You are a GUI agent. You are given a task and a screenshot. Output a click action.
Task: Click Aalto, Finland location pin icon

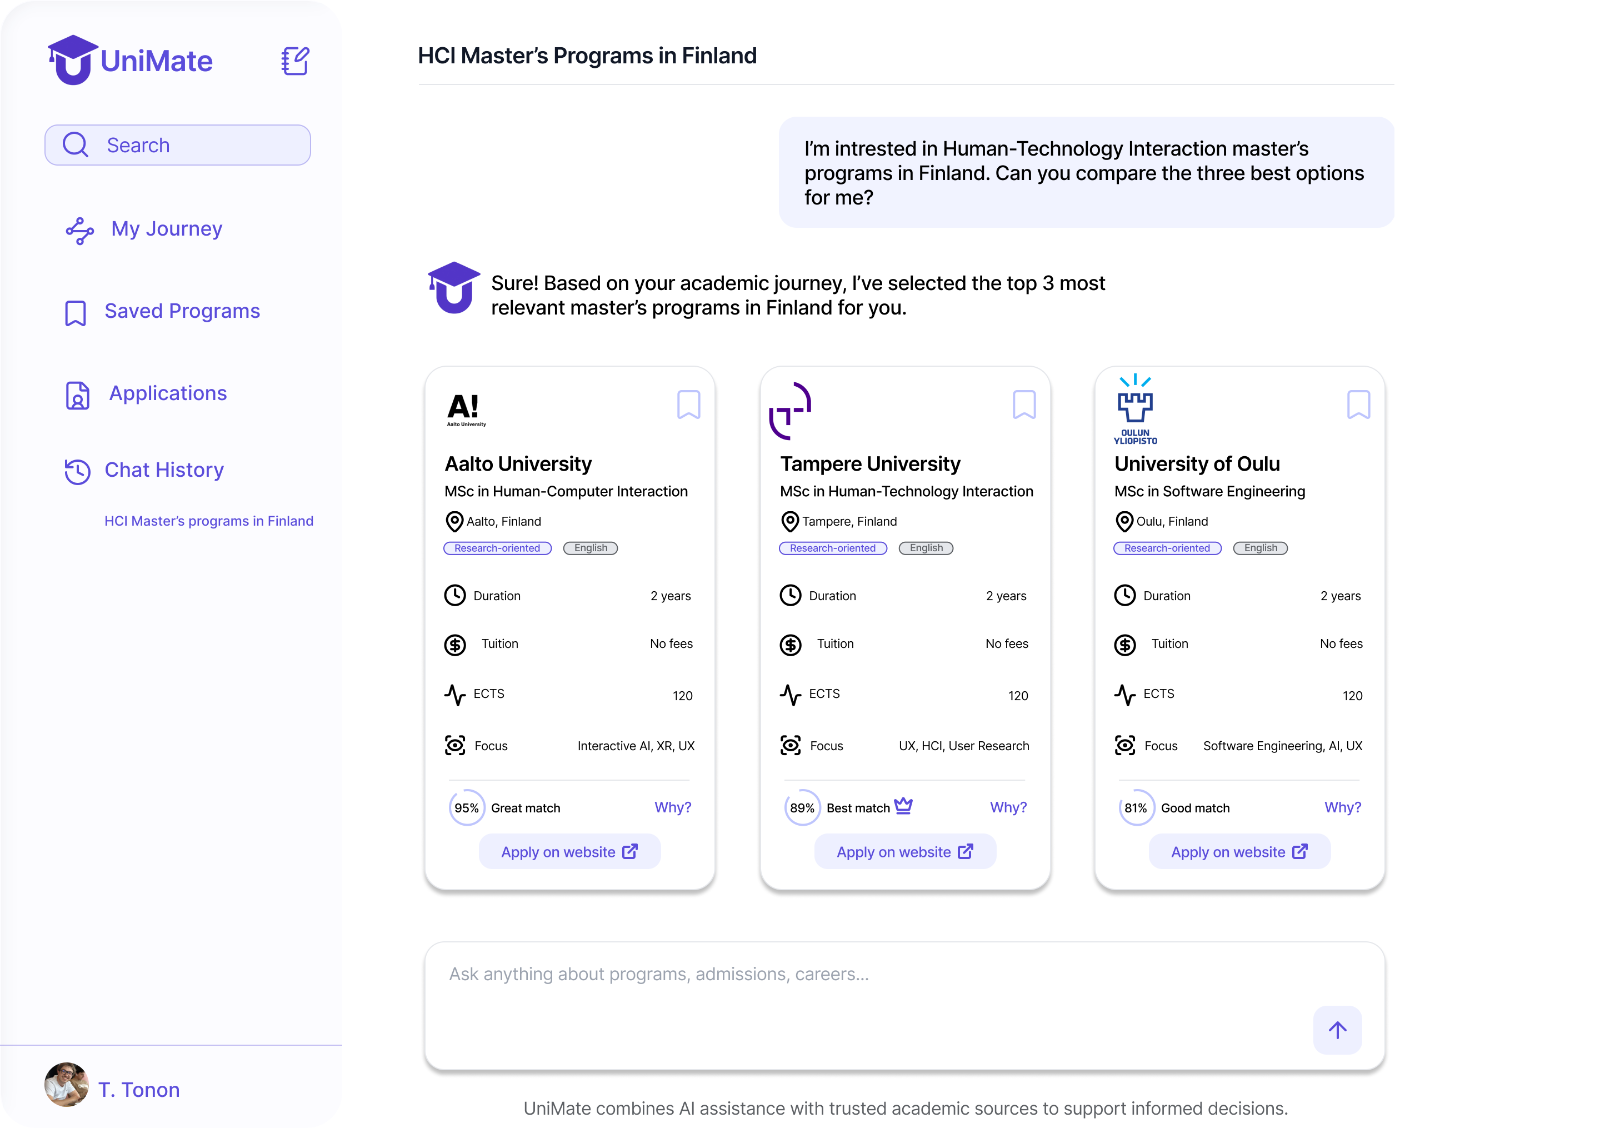click(454, 521)
